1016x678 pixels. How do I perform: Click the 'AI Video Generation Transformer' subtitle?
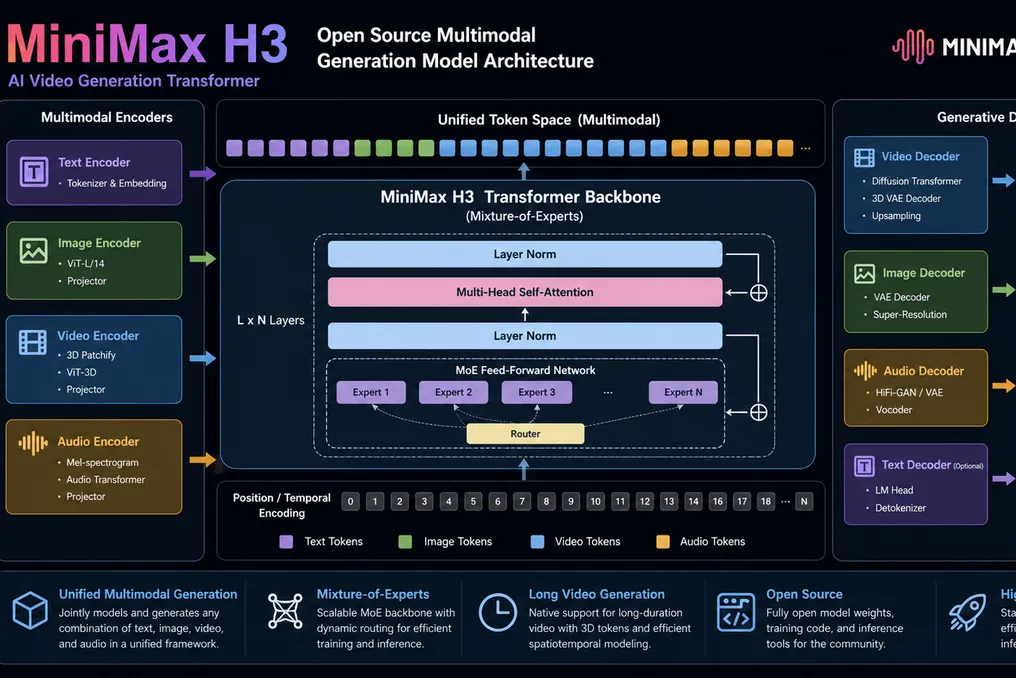[133, 81]
